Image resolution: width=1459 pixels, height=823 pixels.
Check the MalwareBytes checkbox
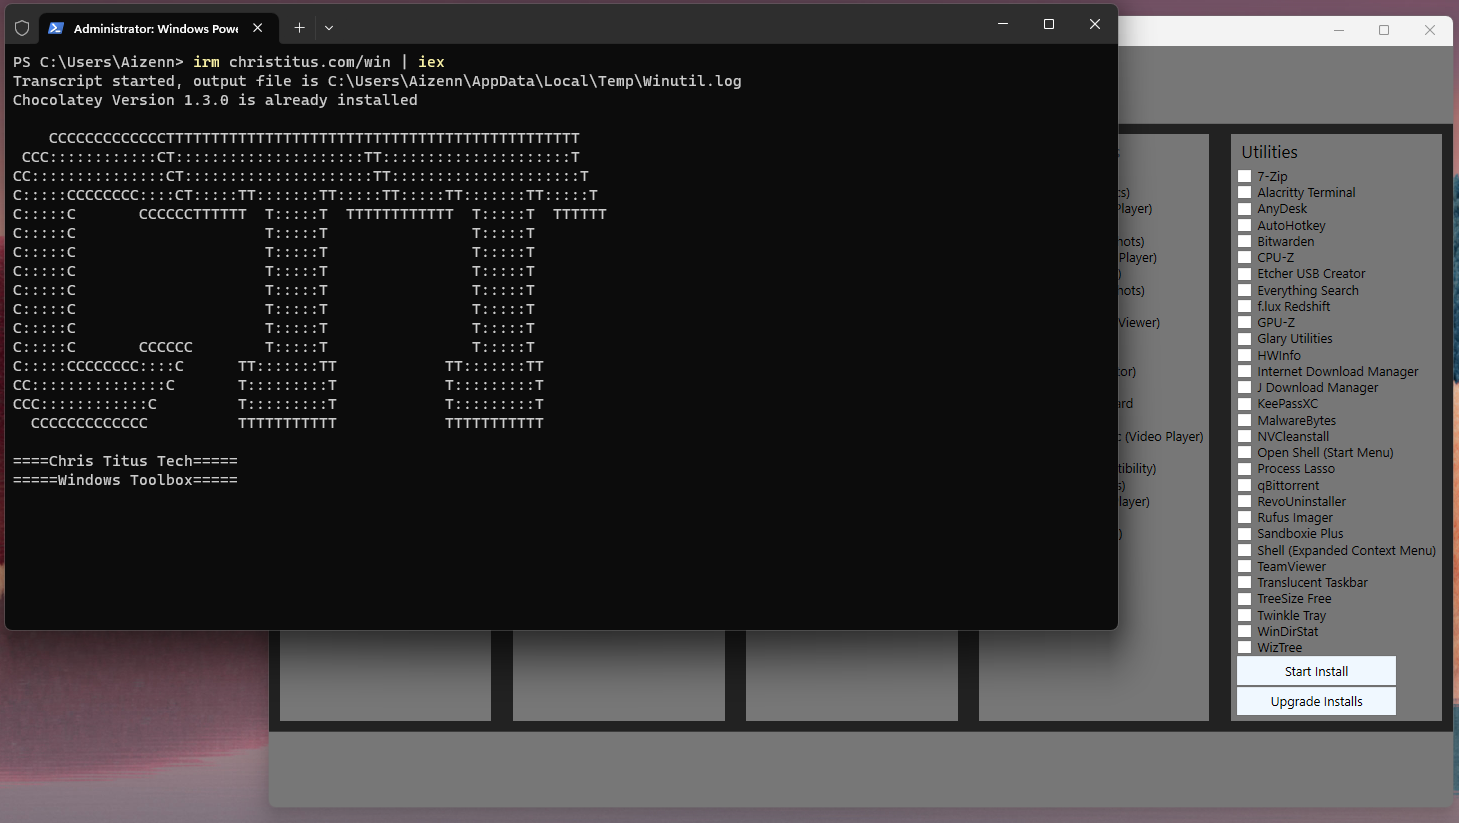click(x=1245, y=420)
